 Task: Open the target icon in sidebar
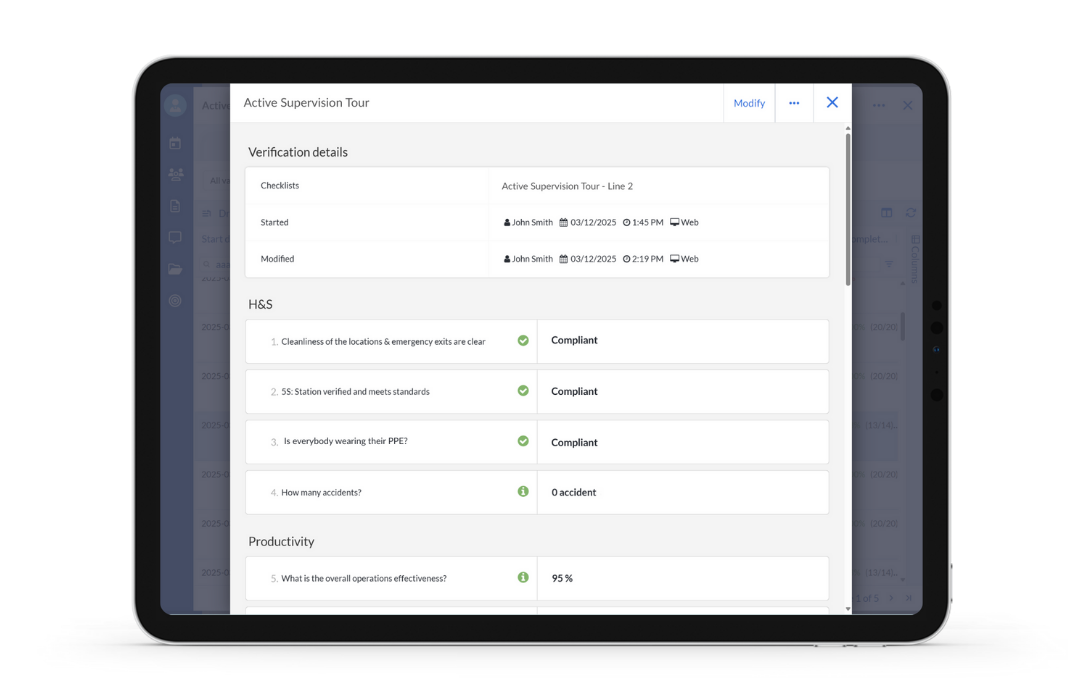coord(175,300)
